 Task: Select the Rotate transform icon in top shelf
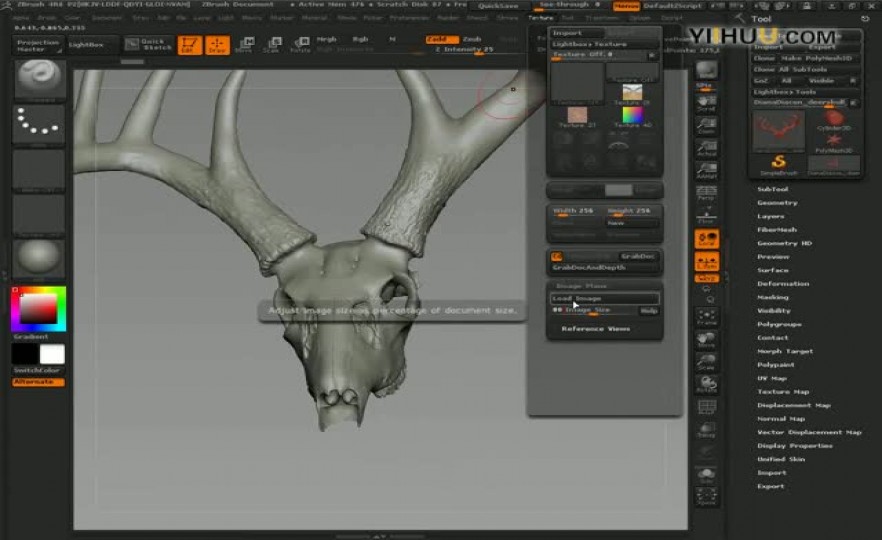(300, 45)
